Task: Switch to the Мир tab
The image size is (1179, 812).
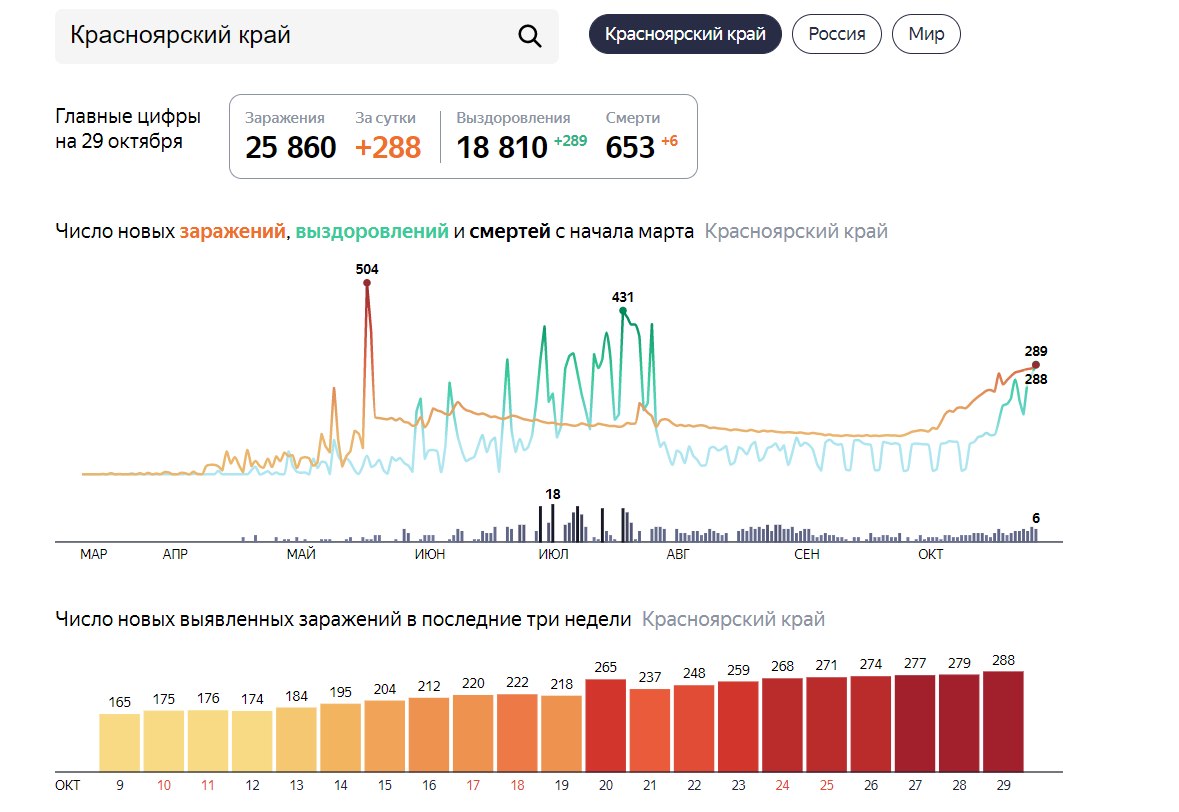Action: pos(926,34)
